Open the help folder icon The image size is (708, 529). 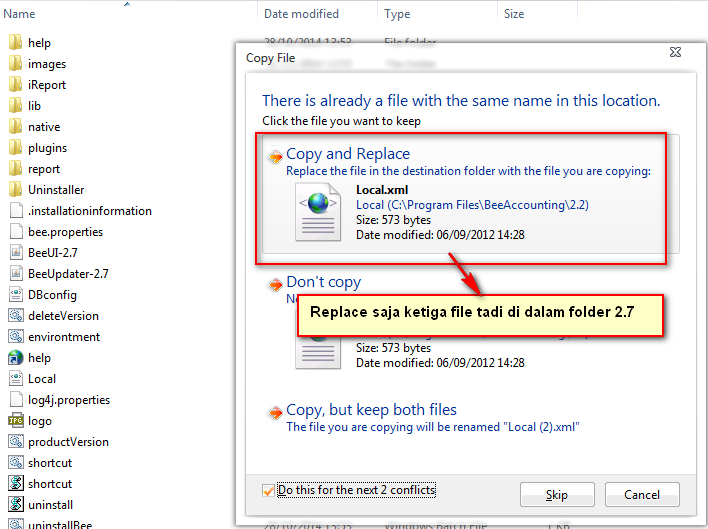[15, 42]
